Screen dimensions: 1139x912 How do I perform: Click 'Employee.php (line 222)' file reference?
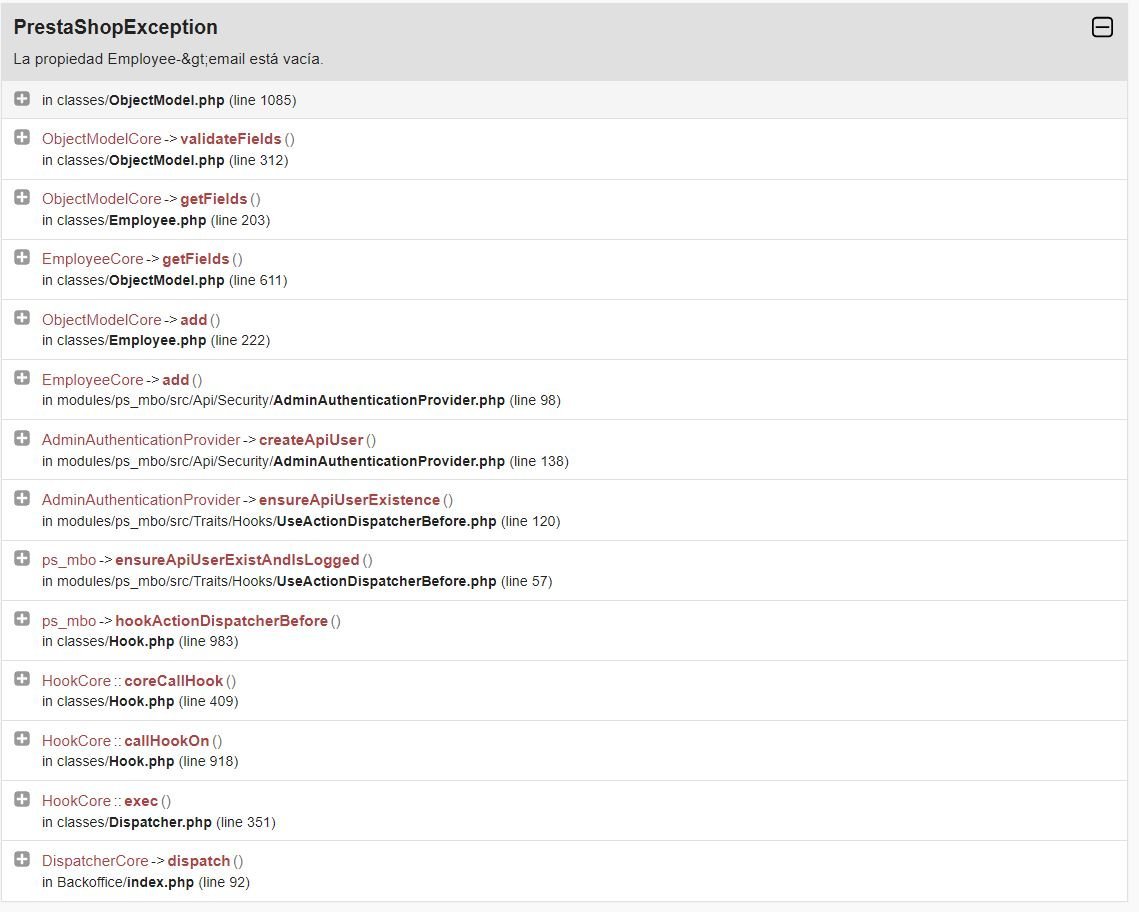click(190, 341)
